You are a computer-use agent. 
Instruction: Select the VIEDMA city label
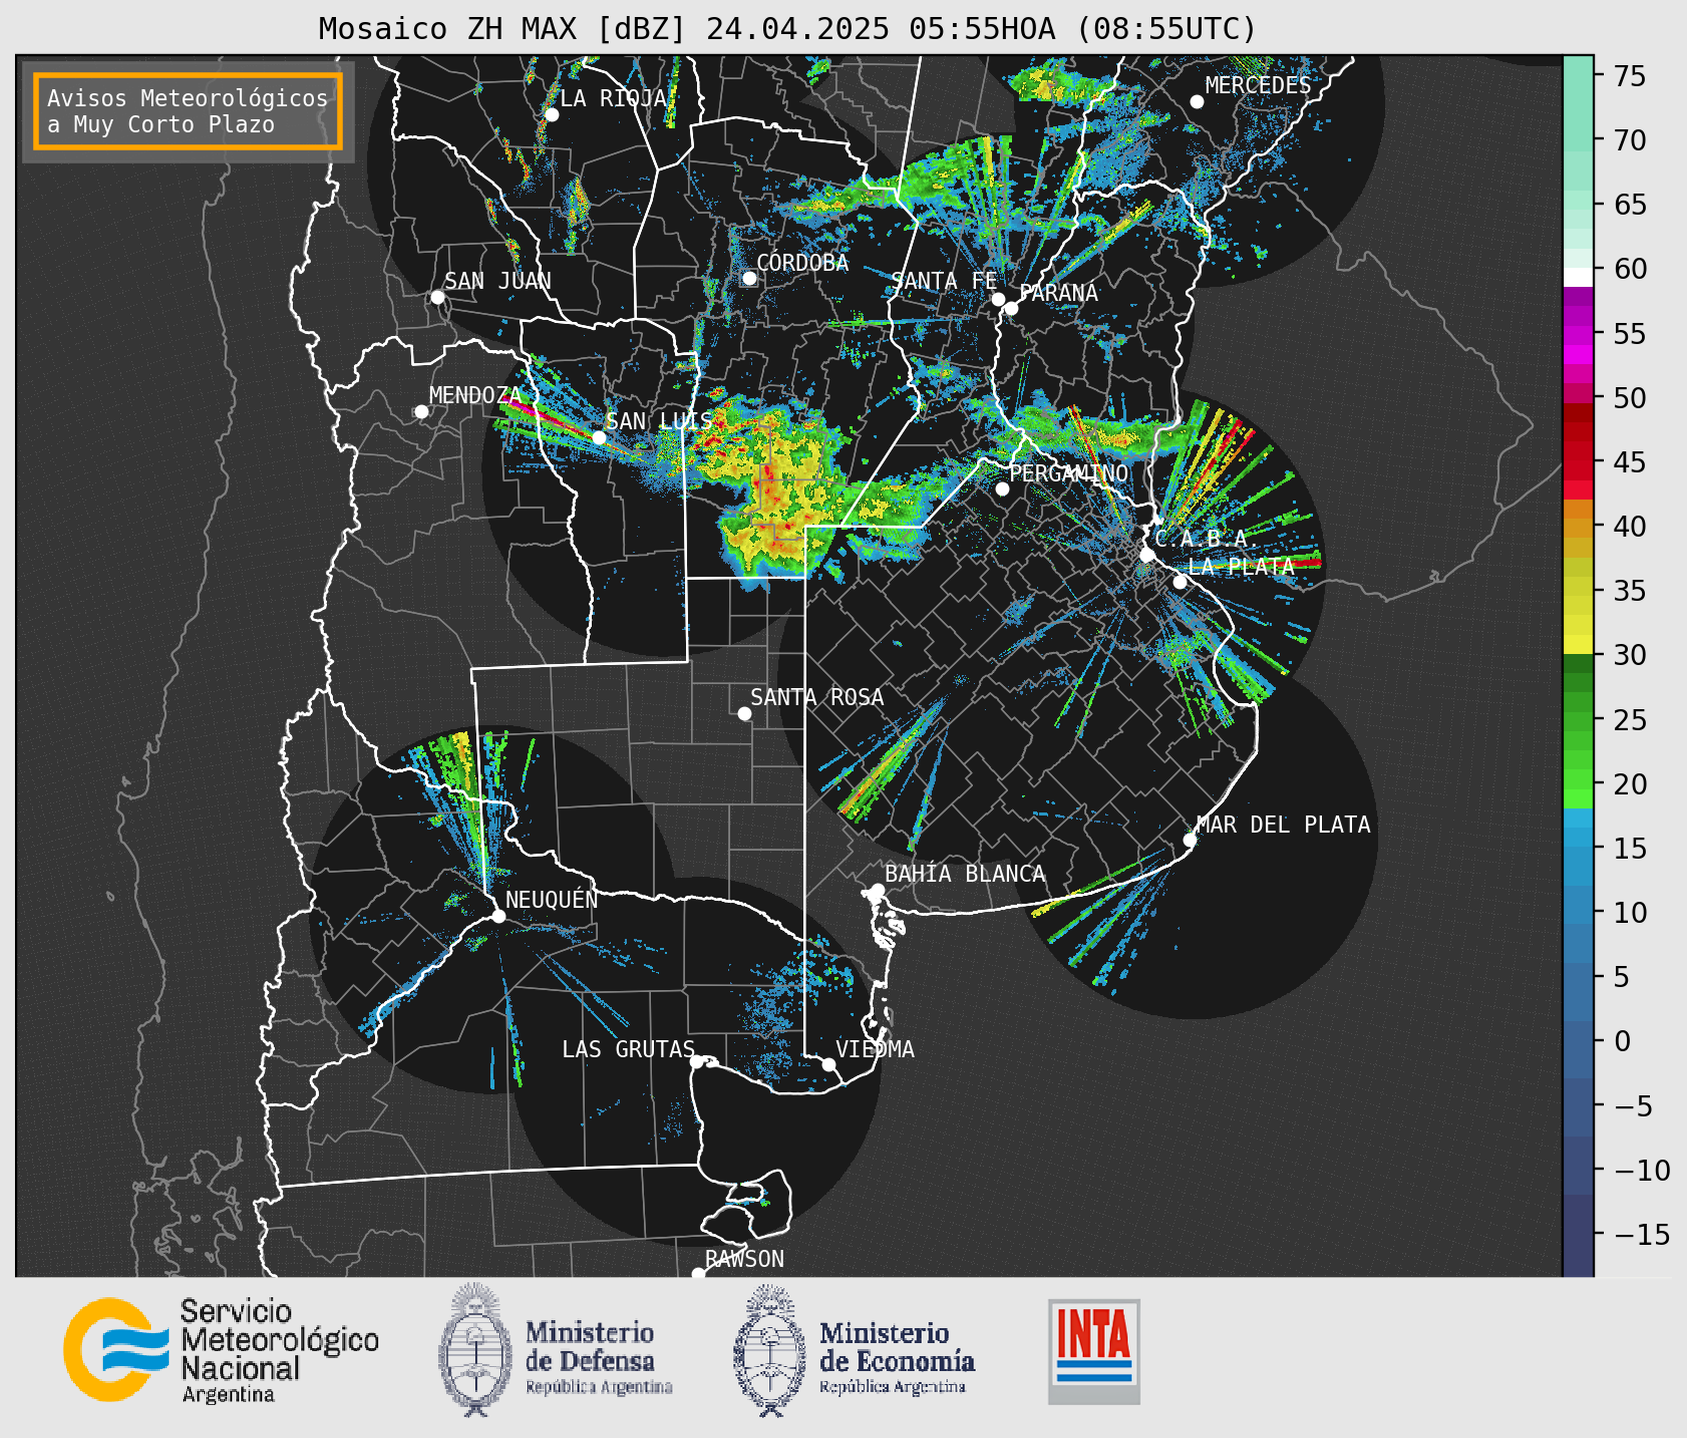(x=875, y=1049)
